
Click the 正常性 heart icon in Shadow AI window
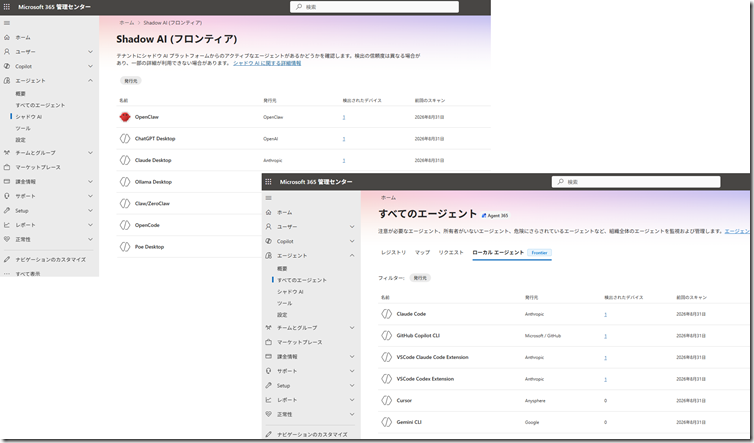(7, 239)
